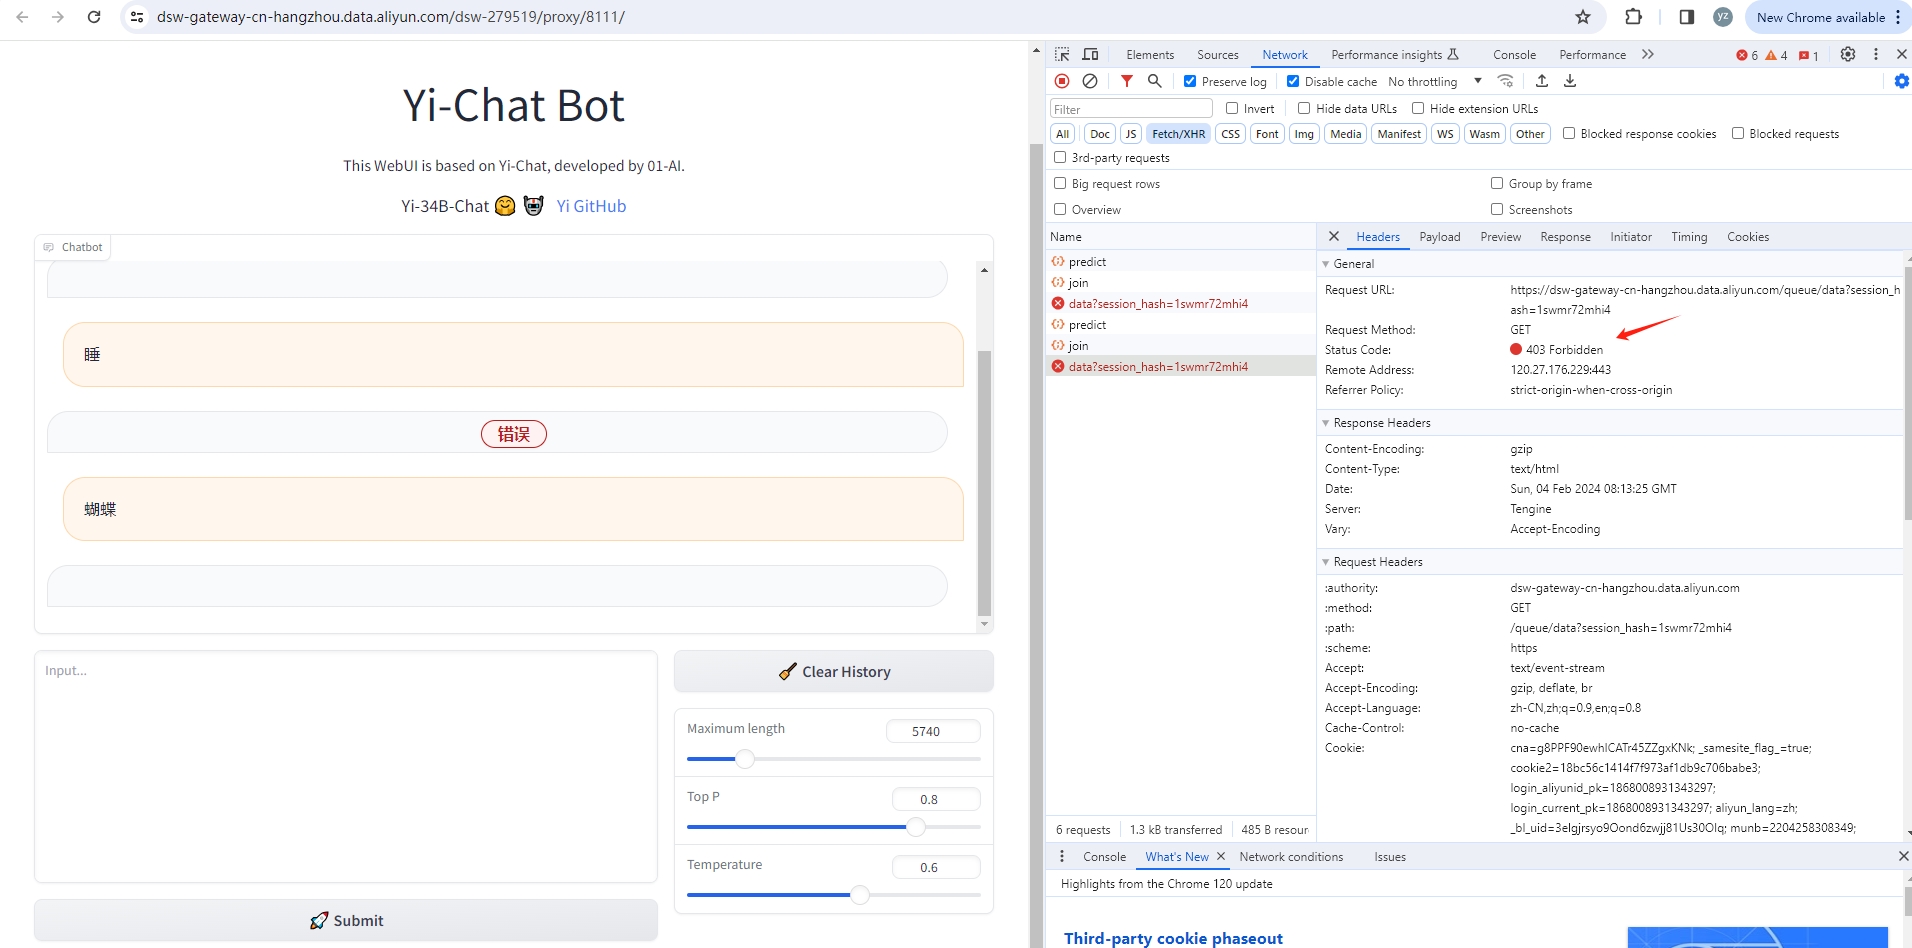1912x948 pixels.
Task: Close the request details pane X
Action: pyautogui.click(x=1334, y=236)
